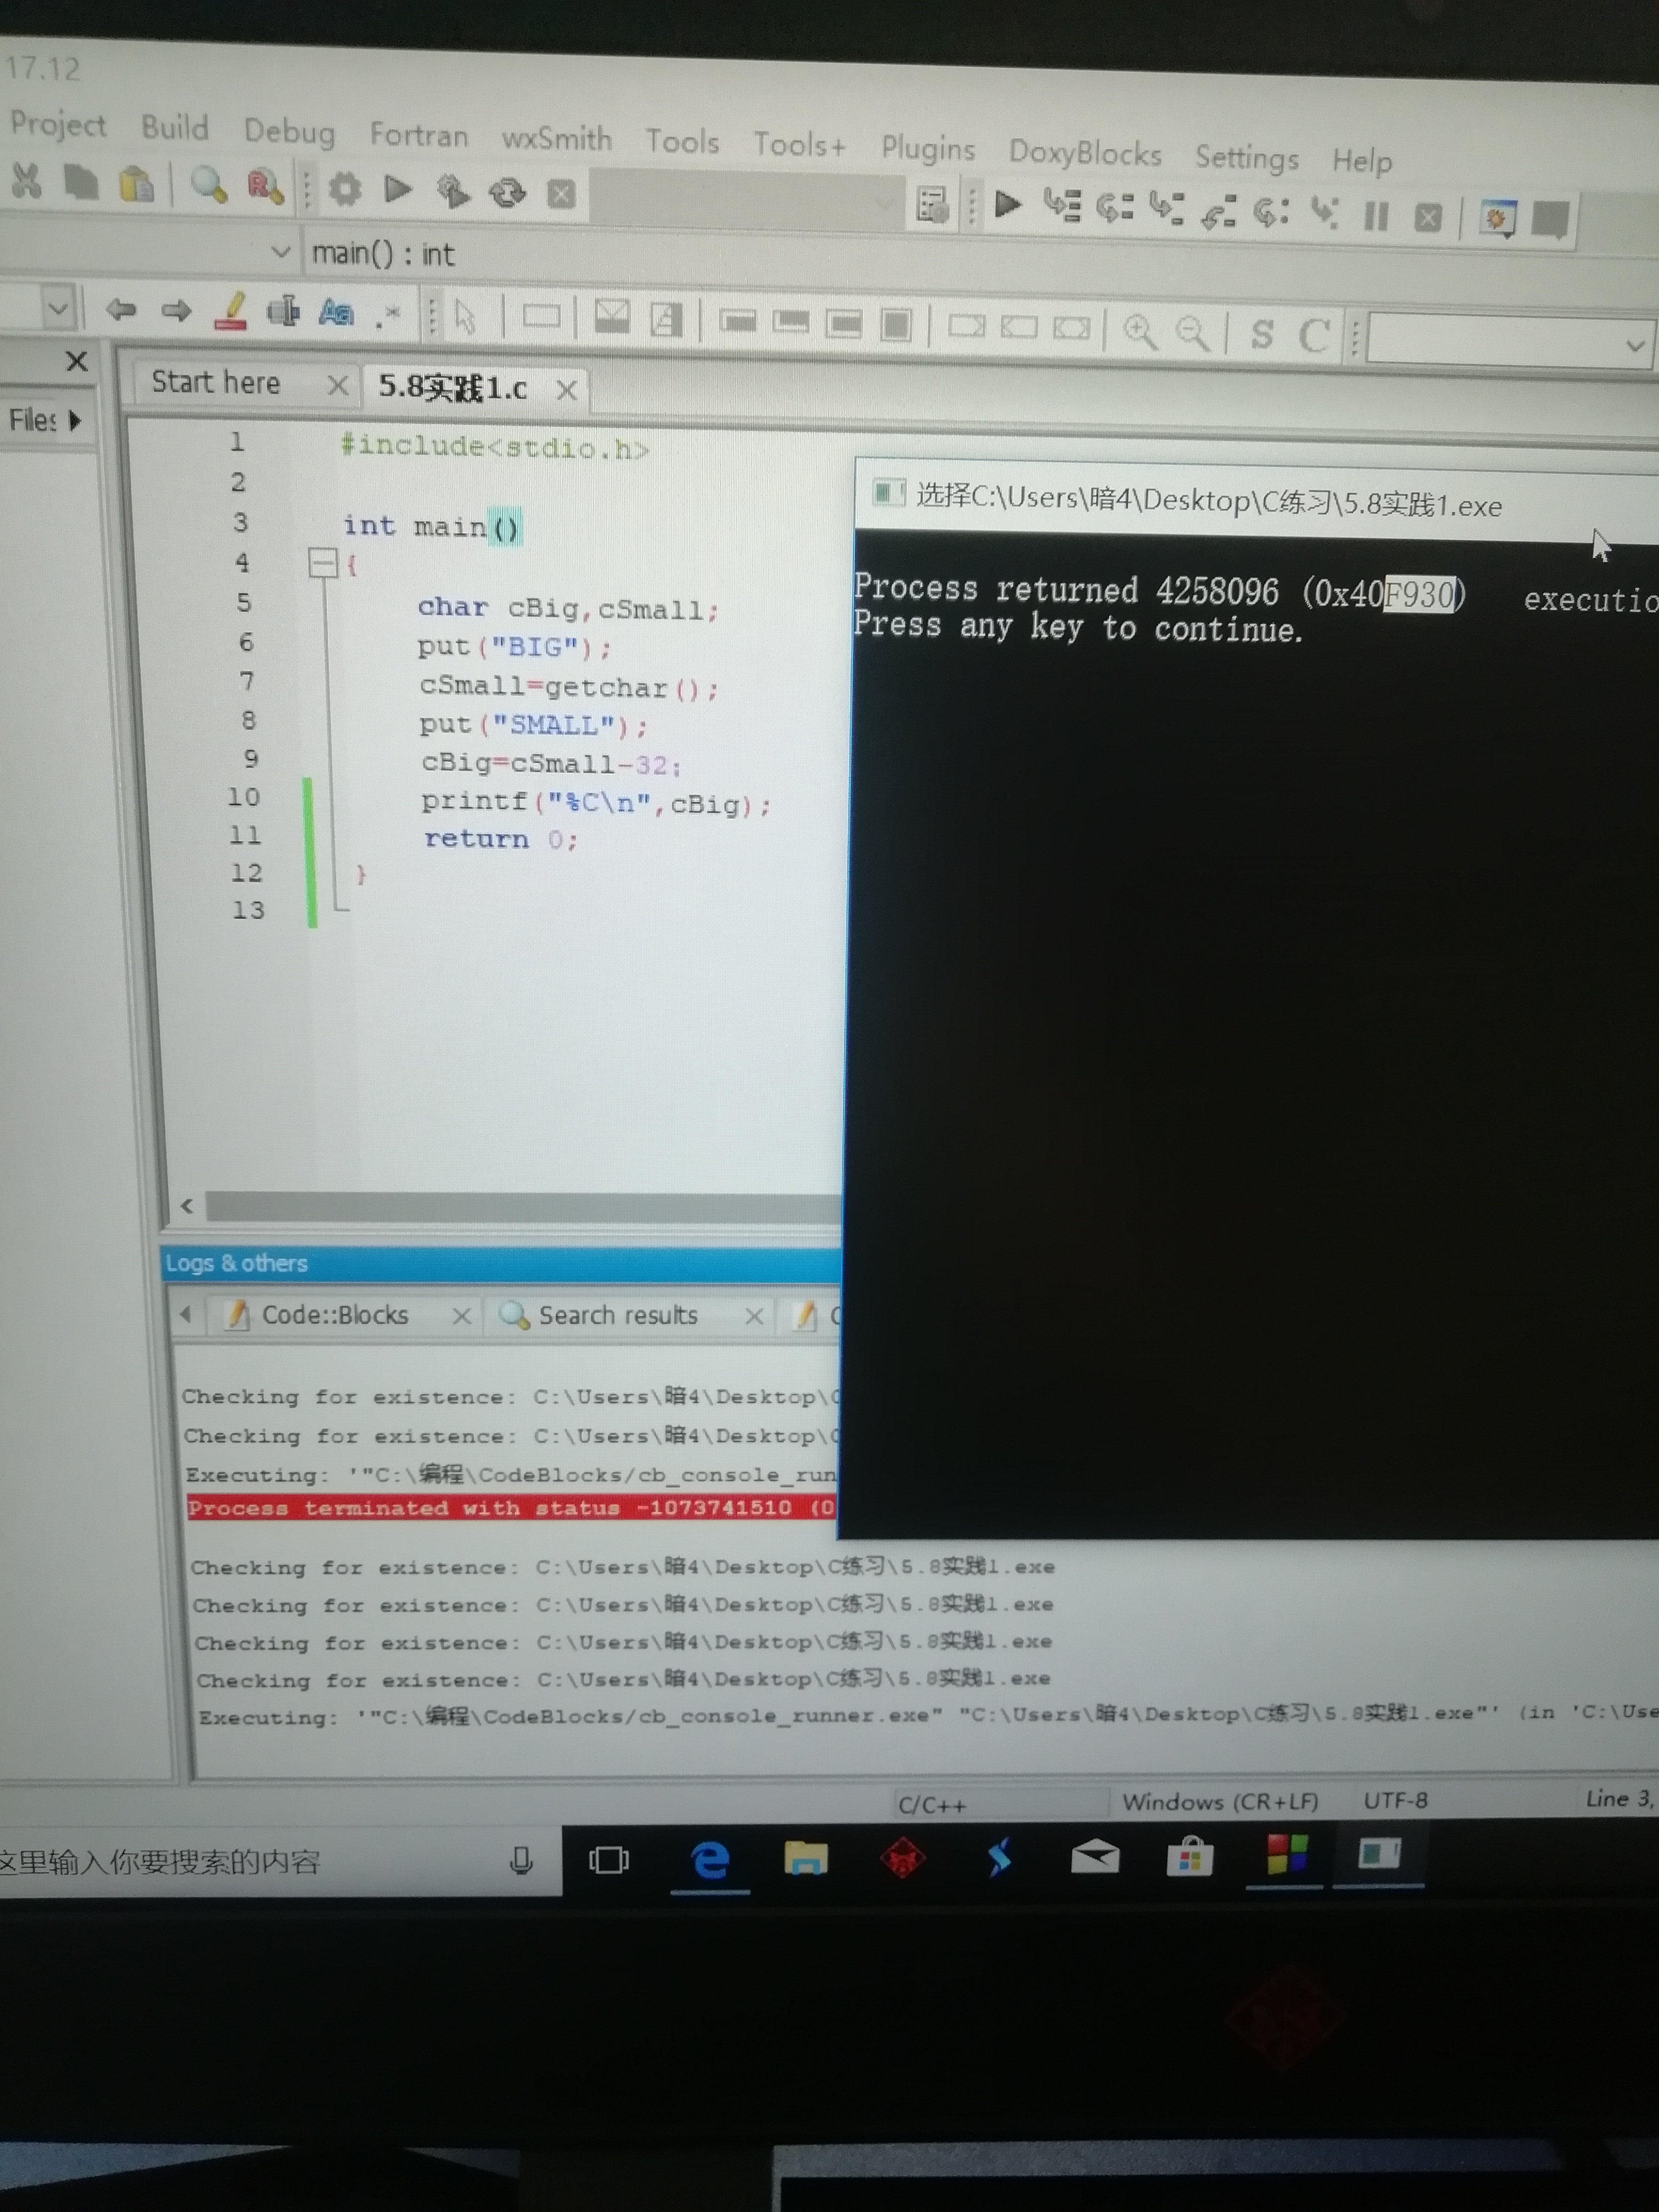Expand the Files panel arrow
This screenshot has height=2212, width=1659.
[x=75, y=421]
